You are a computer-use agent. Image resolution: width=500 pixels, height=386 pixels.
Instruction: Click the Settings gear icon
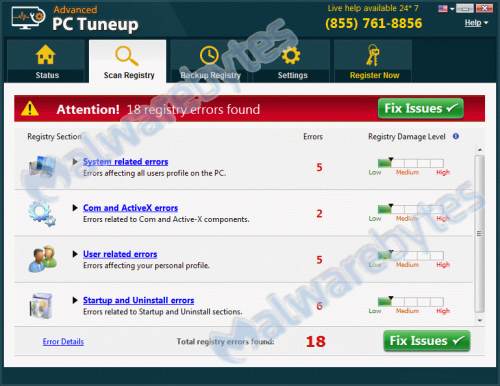click(291, 55)
